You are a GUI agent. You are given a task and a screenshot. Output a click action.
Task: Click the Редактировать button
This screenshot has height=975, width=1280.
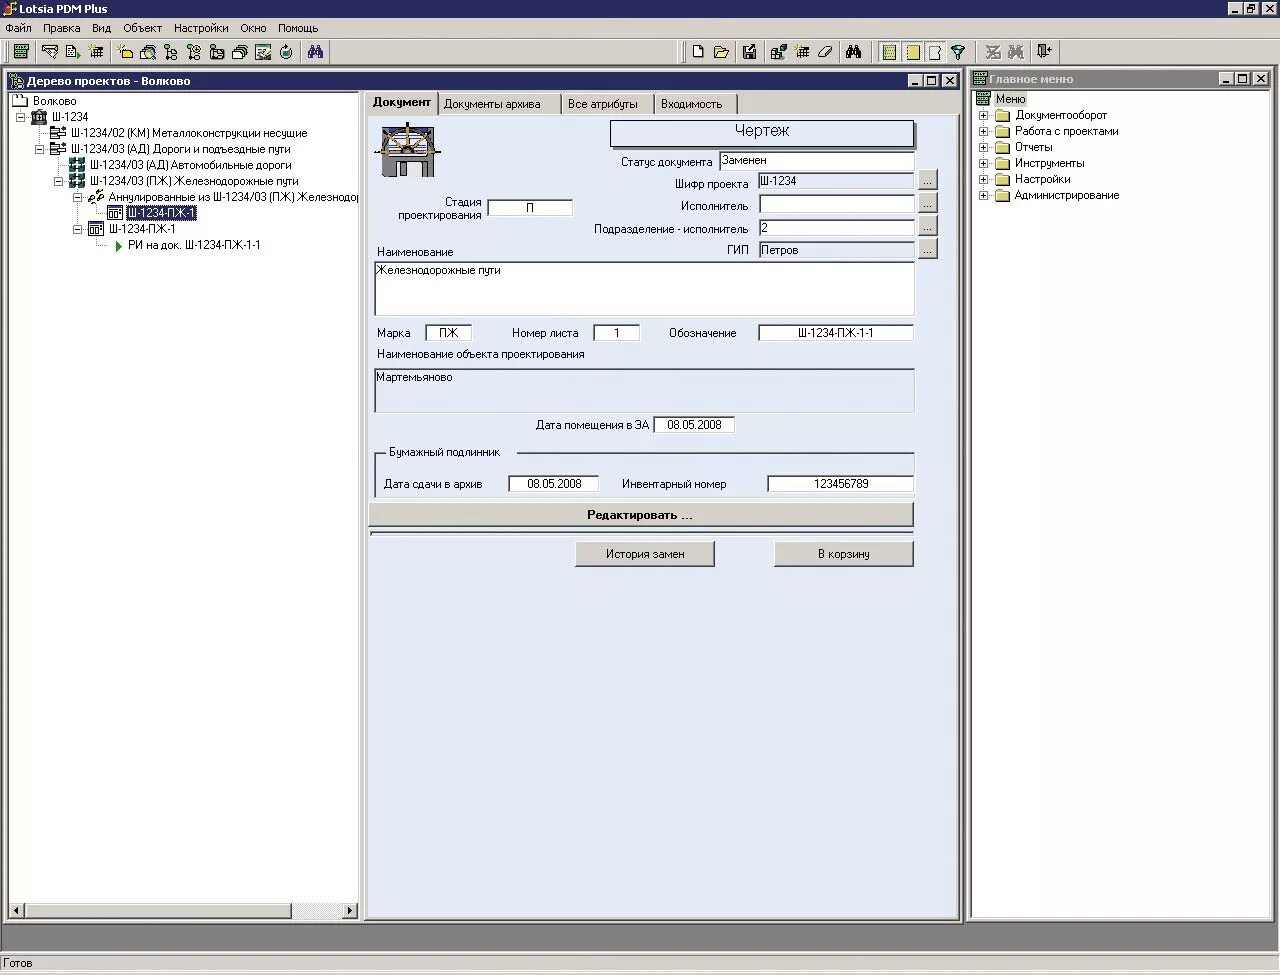[640, 515]
